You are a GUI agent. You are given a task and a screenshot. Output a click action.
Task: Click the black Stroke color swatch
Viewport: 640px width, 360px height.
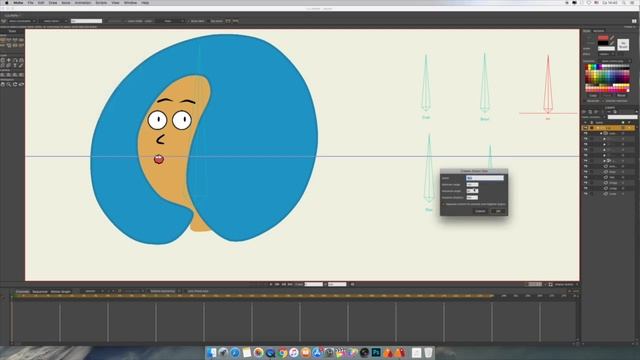603,43
